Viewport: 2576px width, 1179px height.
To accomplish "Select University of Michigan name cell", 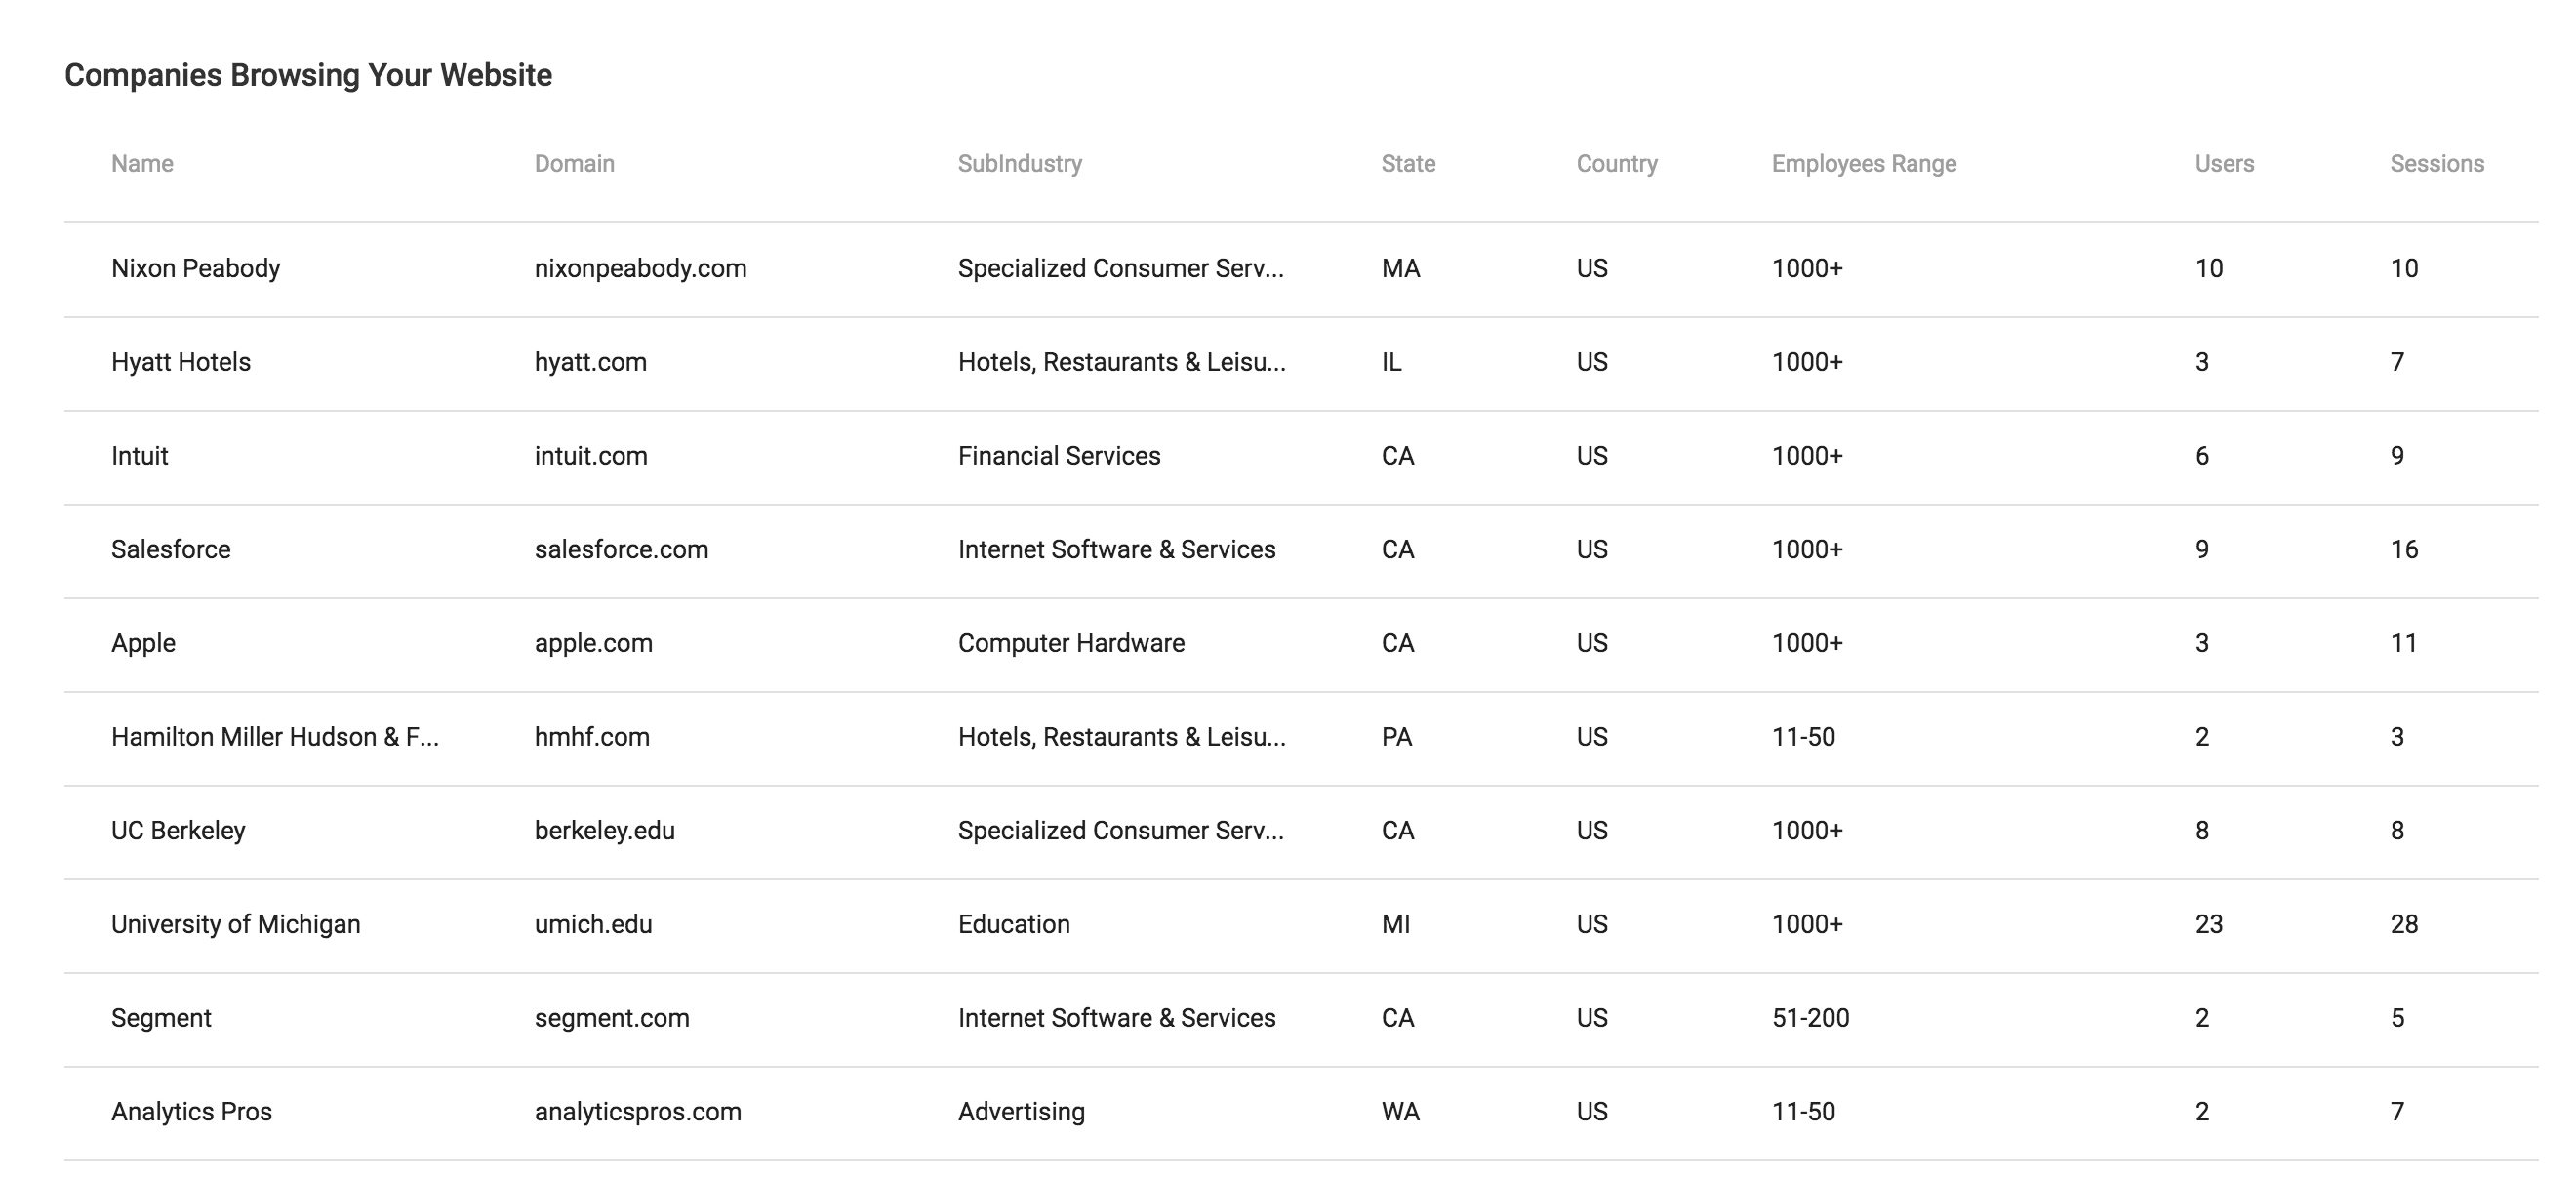I will [x=236, y=925].
